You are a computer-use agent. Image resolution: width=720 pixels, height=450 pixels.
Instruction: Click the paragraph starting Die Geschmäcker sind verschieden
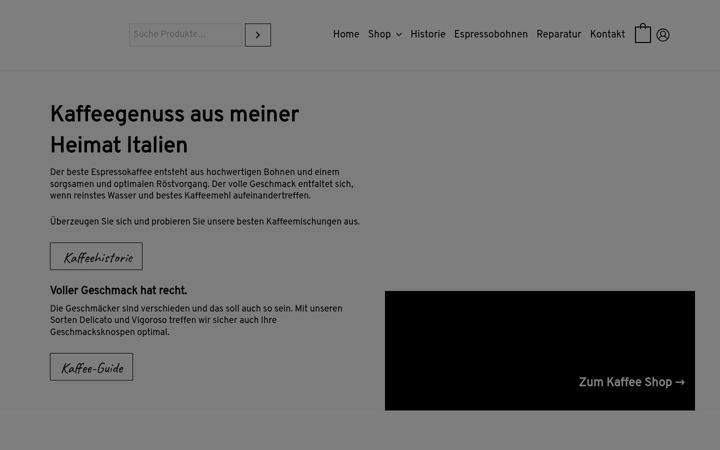(x=196, y=320)
